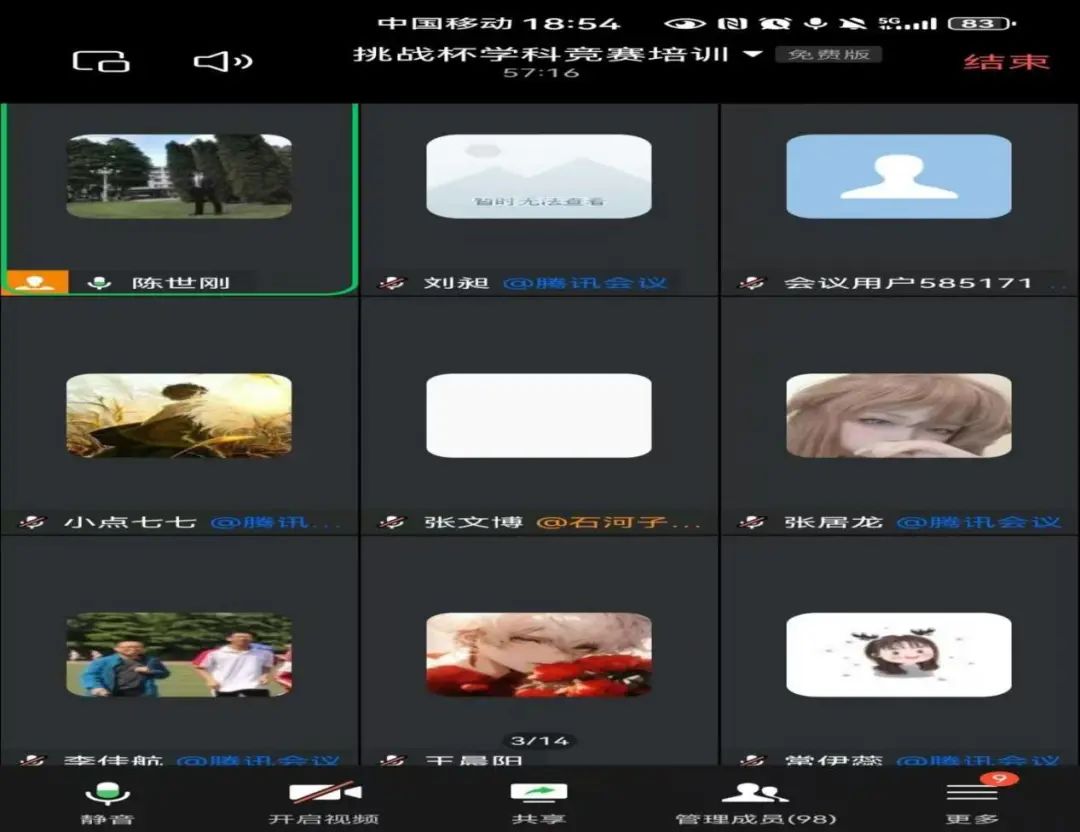1080x832 pixels.
Task: Select 小点七七's avatar thumbnail
Action: [x=179, y=415]
